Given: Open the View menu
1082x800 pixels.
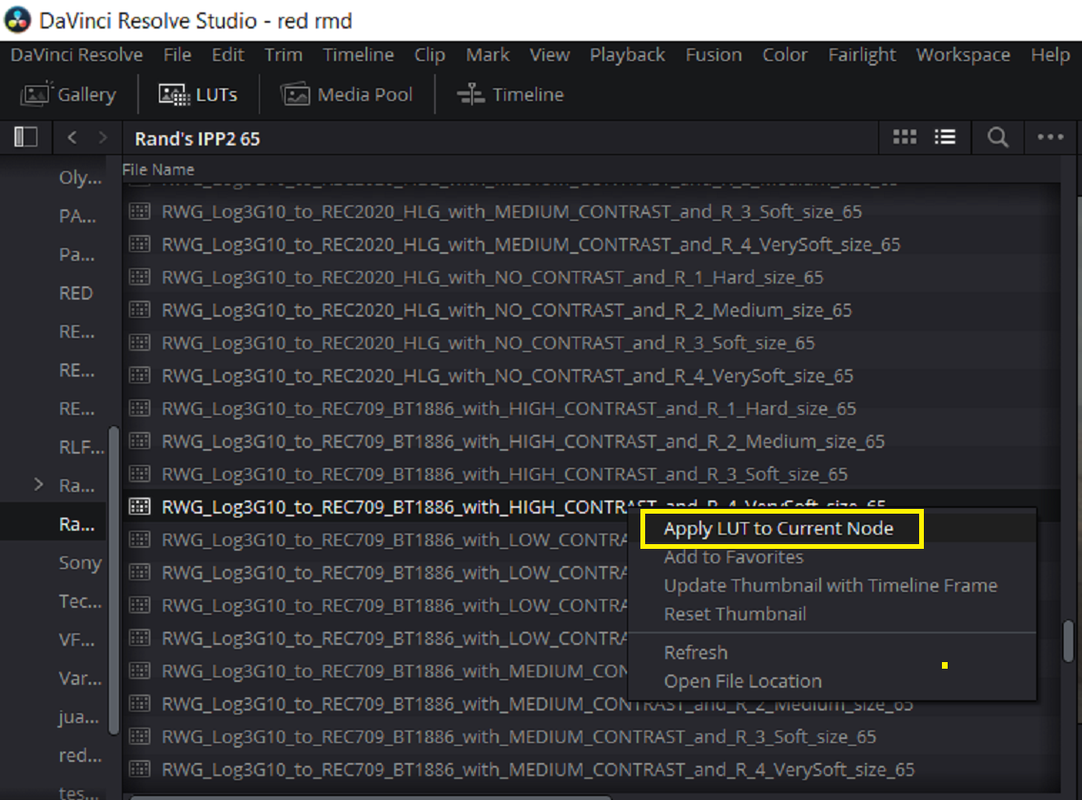Looking at the screenshot, I should pos(549,55).
